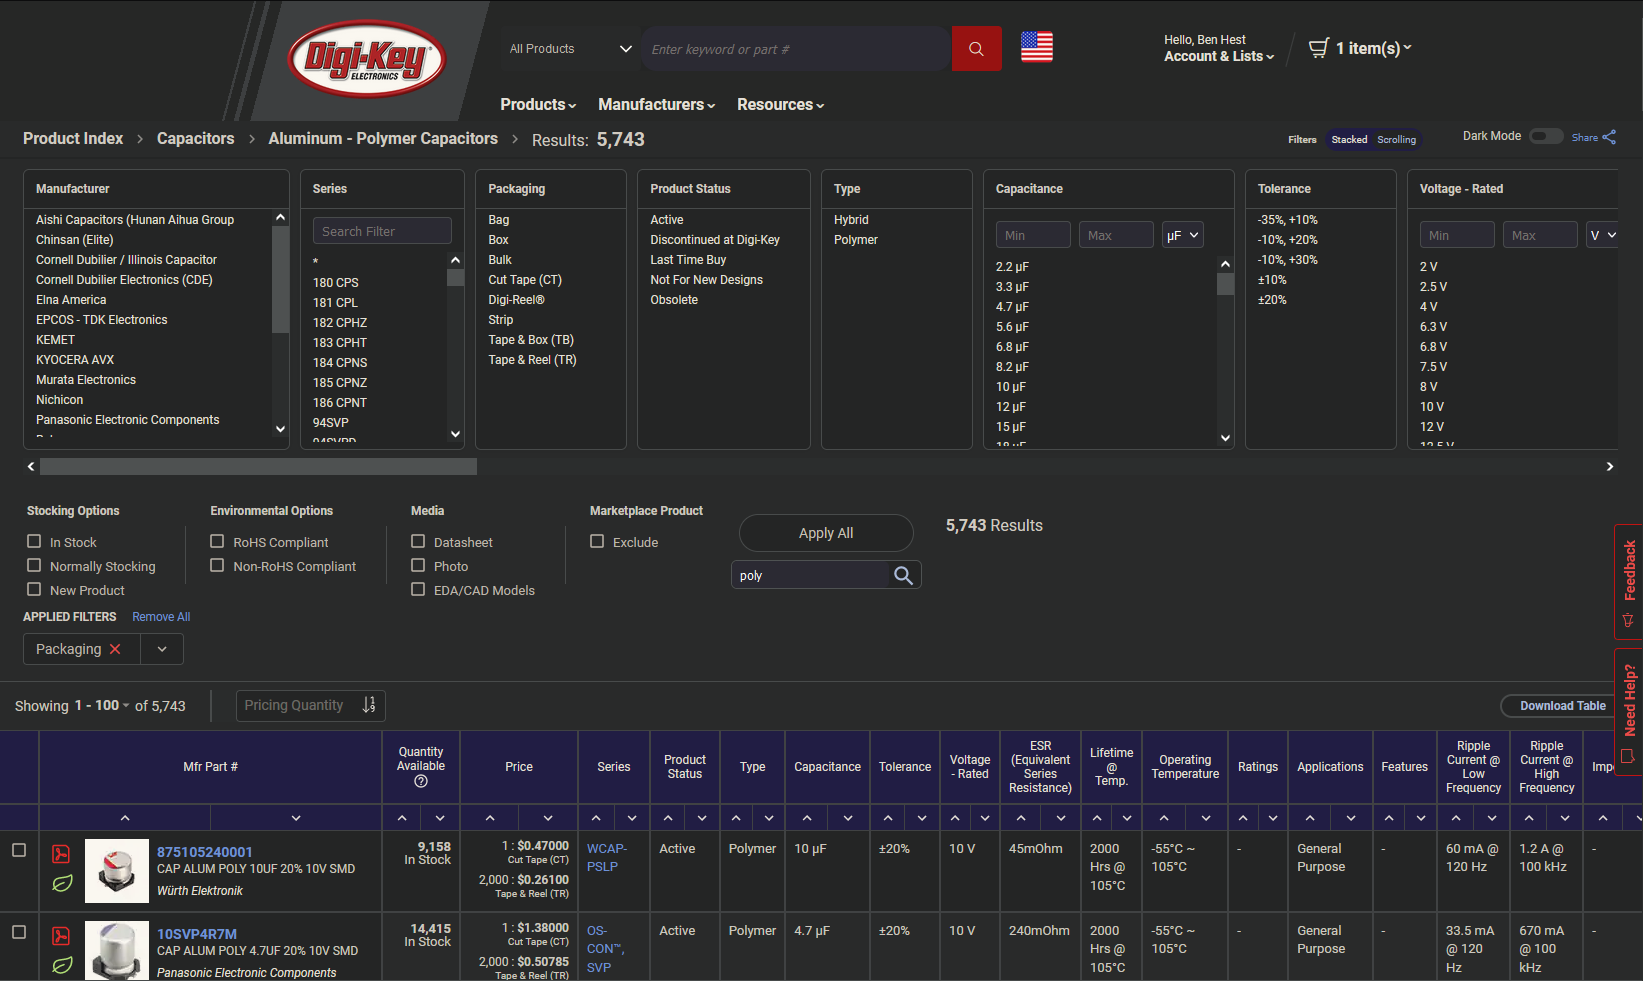
Task: Check Normally Stocking option
Action: 34,565
